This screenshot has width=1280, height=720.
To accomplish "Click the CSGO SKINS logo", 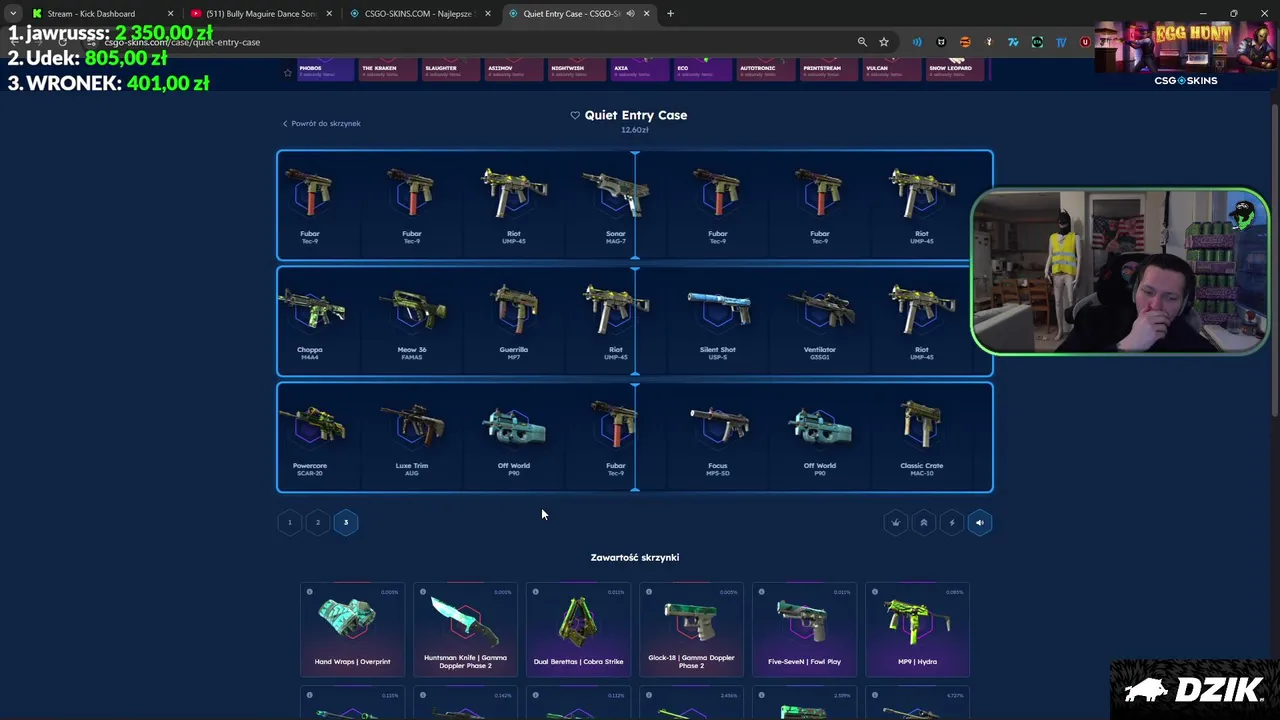I will [x=1186, y=80].
